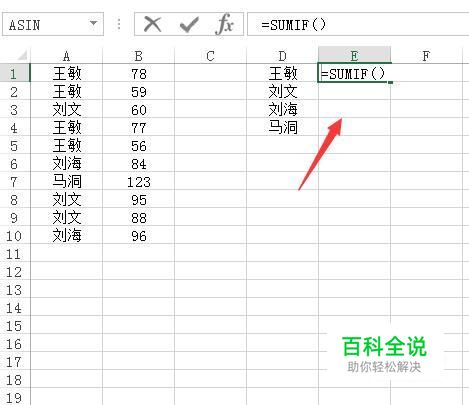Viewport: 469px width, 405px height.
Task: Click cell E1 showing =SUMIF()
Action: tap(354, 73)
